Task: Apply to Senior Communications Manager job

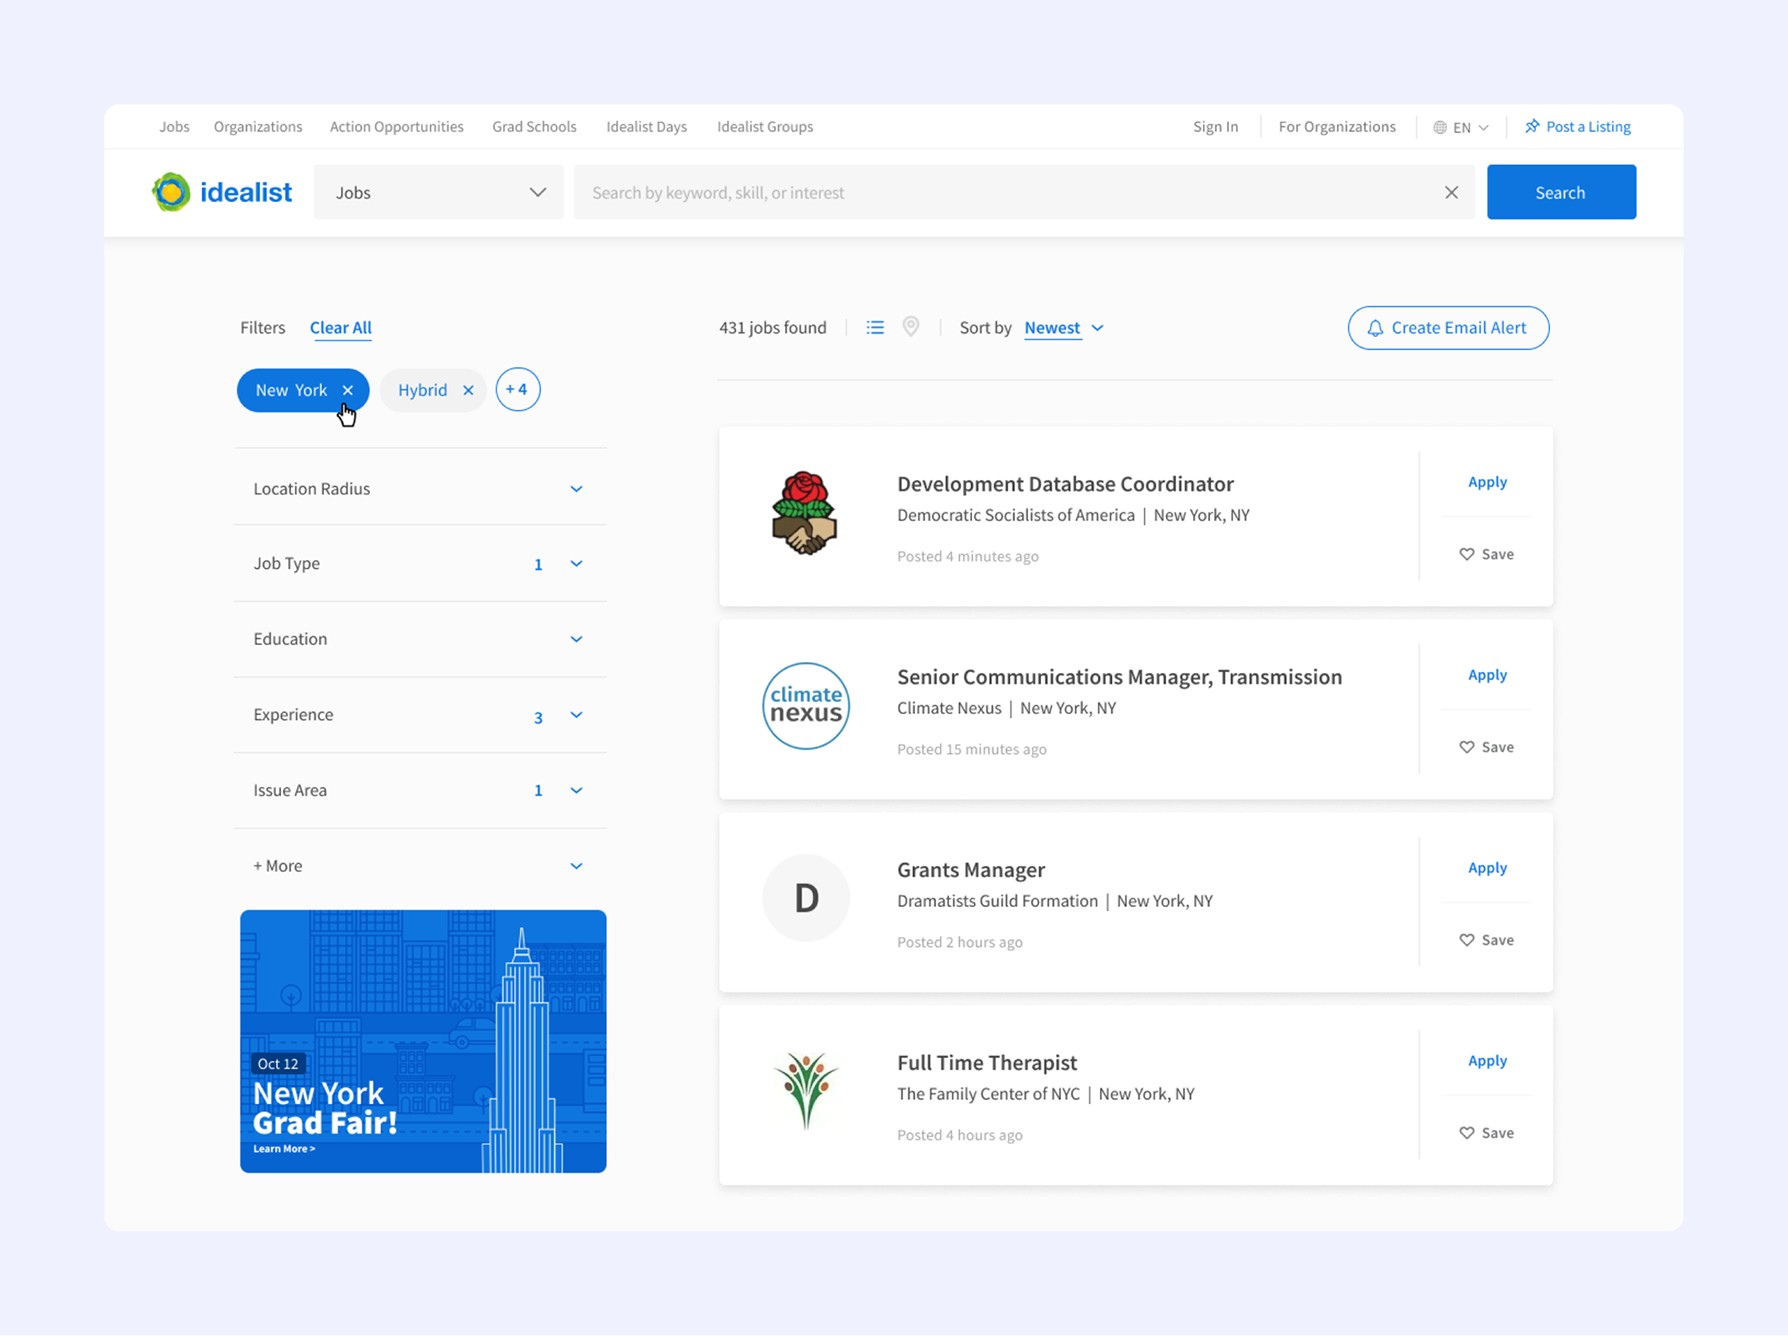Action: pyautogui.click(x=1487, y=675)
